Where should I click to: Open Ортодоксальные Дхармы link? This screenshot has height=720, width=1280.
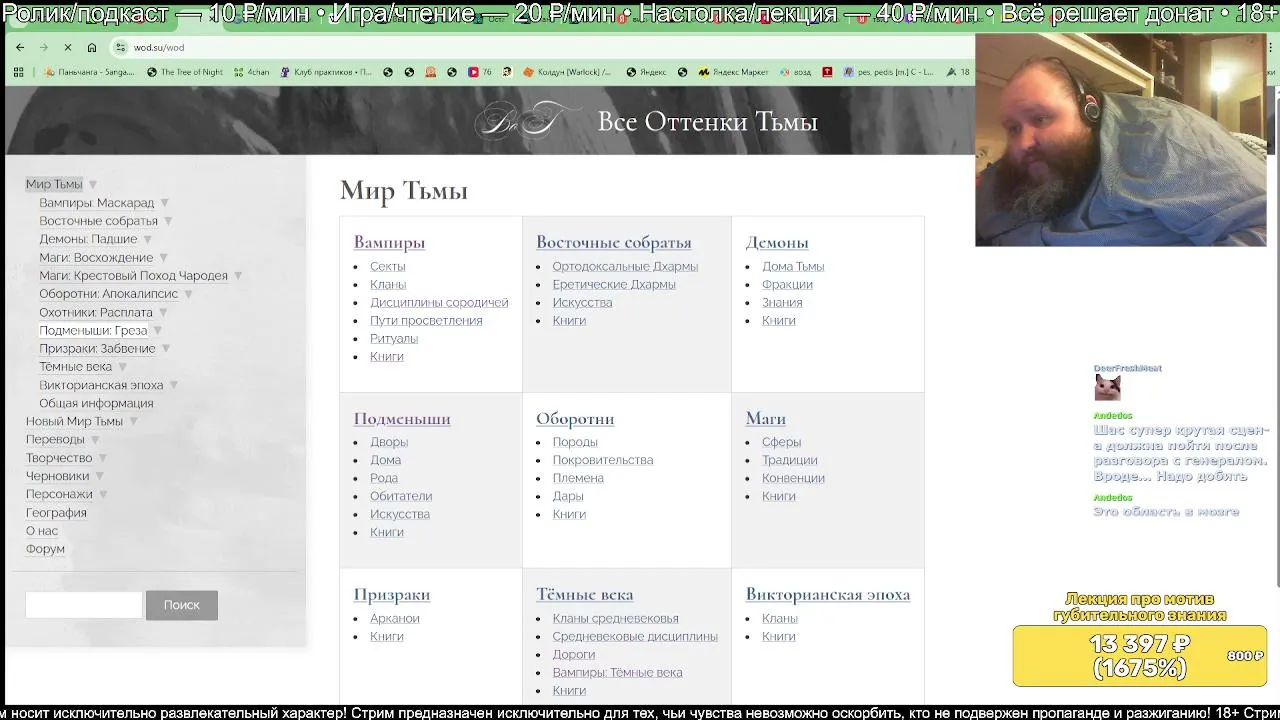click(625, 266)
